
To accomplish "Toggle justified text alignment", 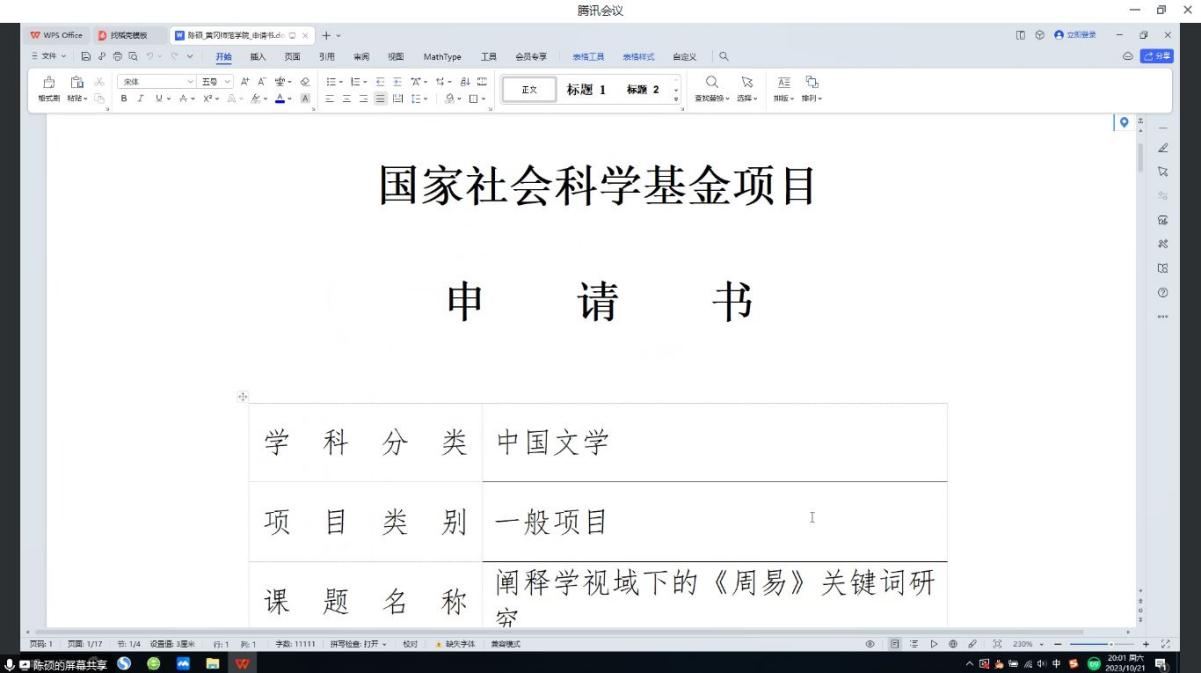I will coord(380,99).
